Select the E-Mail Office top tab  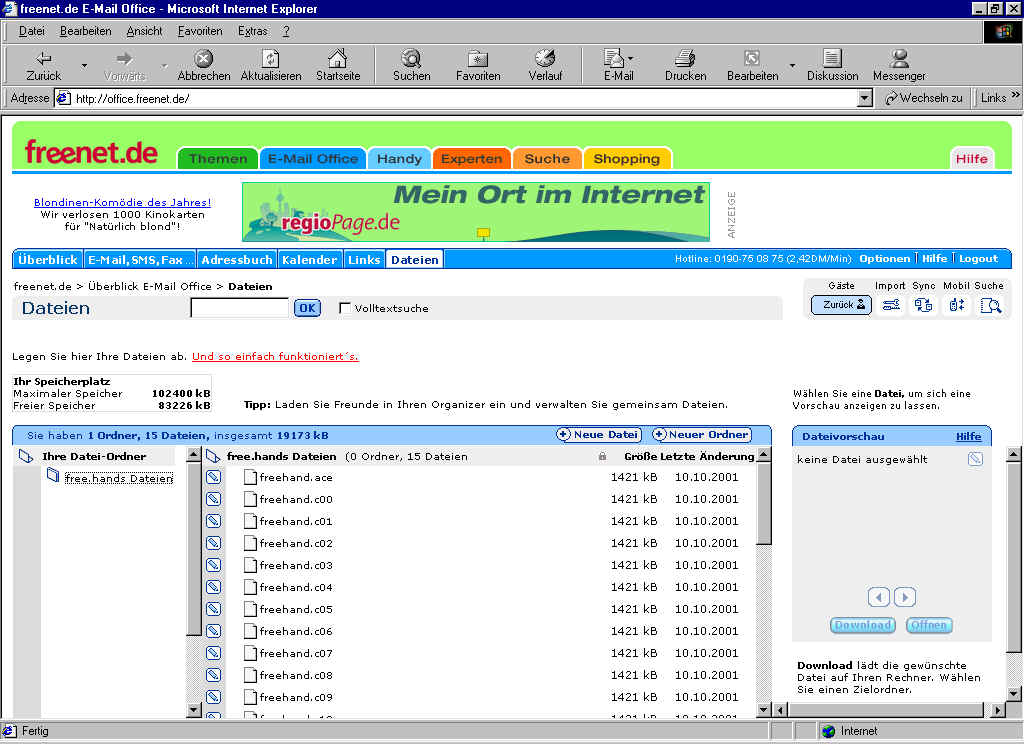(x=313, y=159)
